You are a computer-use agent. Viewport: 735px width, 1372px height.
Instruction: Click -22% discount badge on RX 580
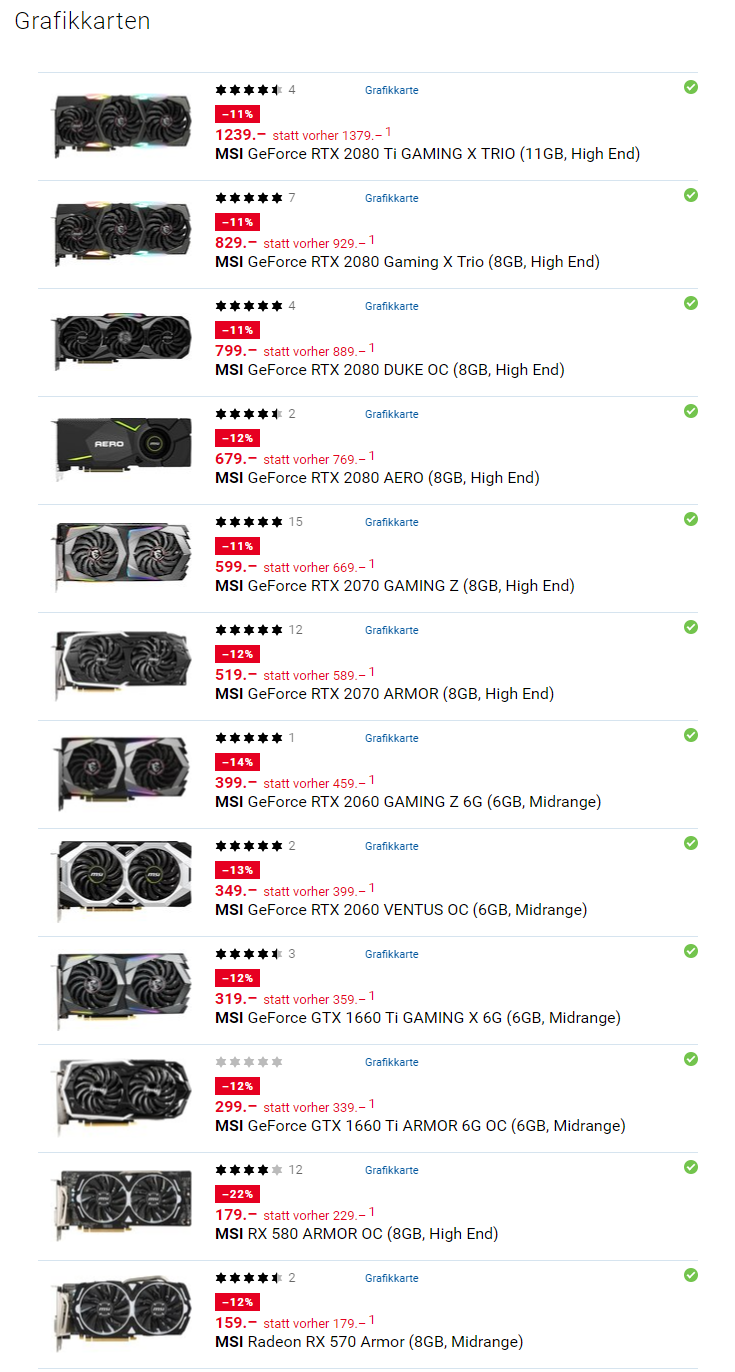pos(237,1194)
